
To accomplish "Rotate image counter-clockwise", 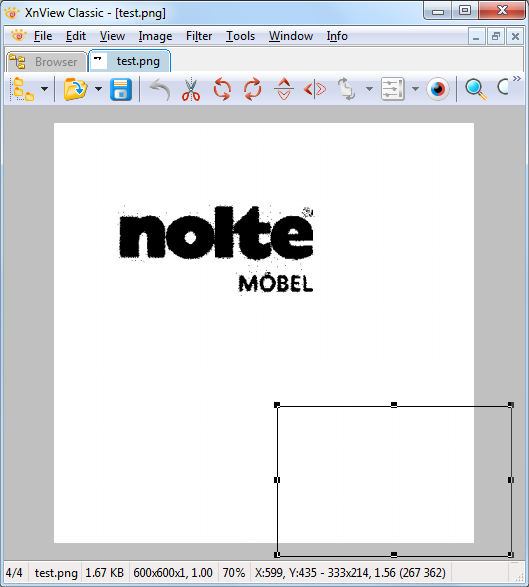I will click(222, 89).
